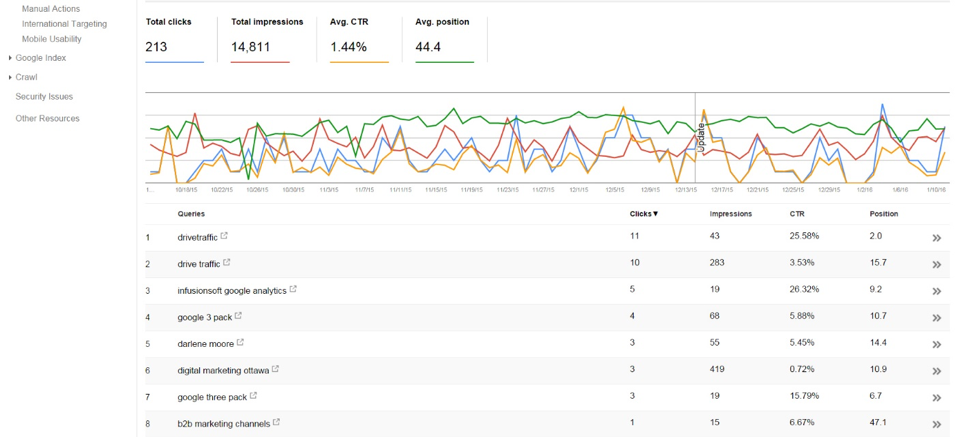Open external link icon for digital marketing ottawa
The height and width of the screenshot is (437, 972).
click(276, 369)
